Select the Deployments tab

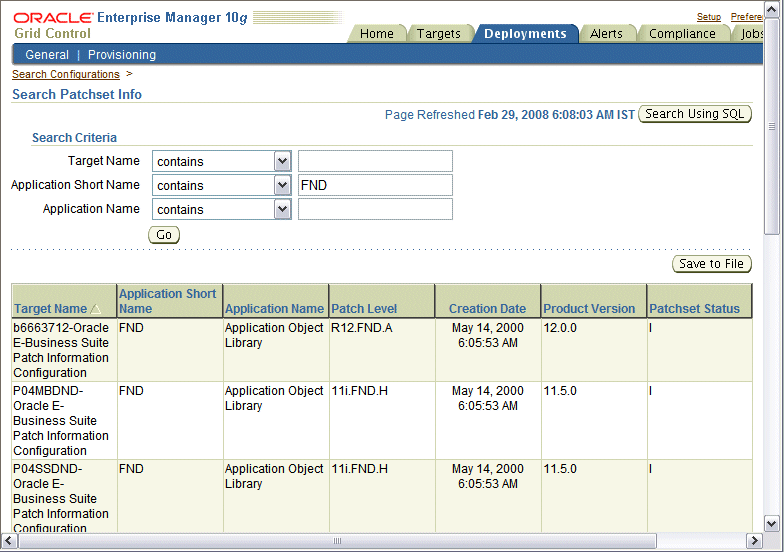(x=525, y=34)
